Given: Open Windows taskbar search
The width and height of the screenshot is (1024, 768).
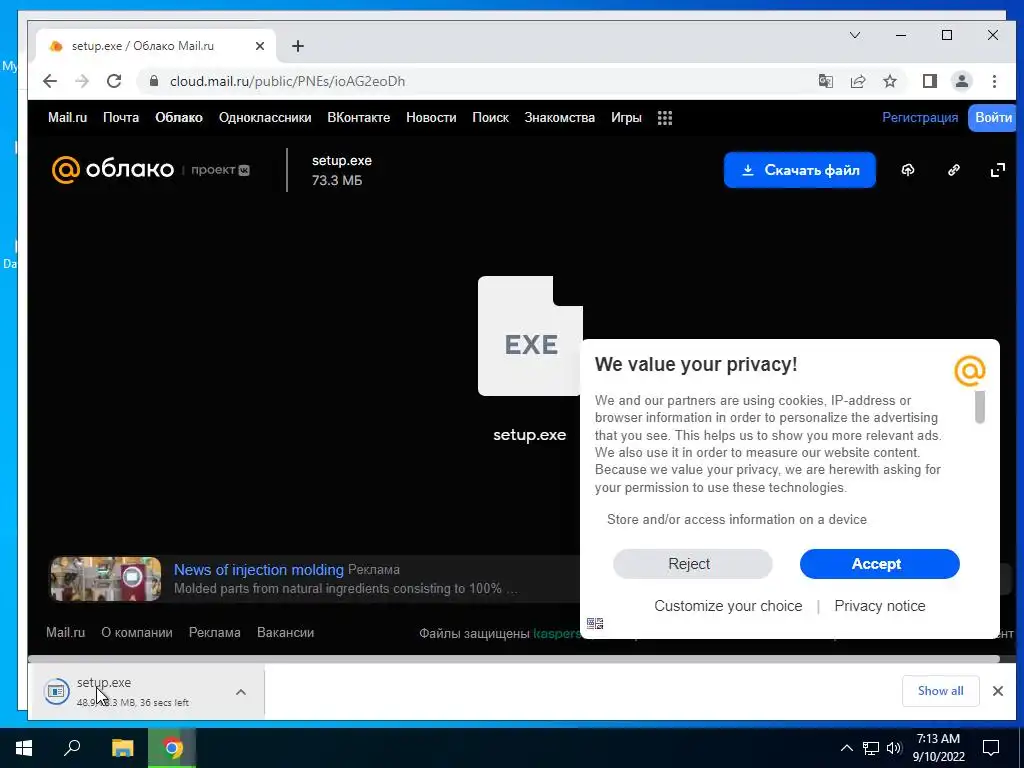Looking at the screenshot, I should (72, 748).
